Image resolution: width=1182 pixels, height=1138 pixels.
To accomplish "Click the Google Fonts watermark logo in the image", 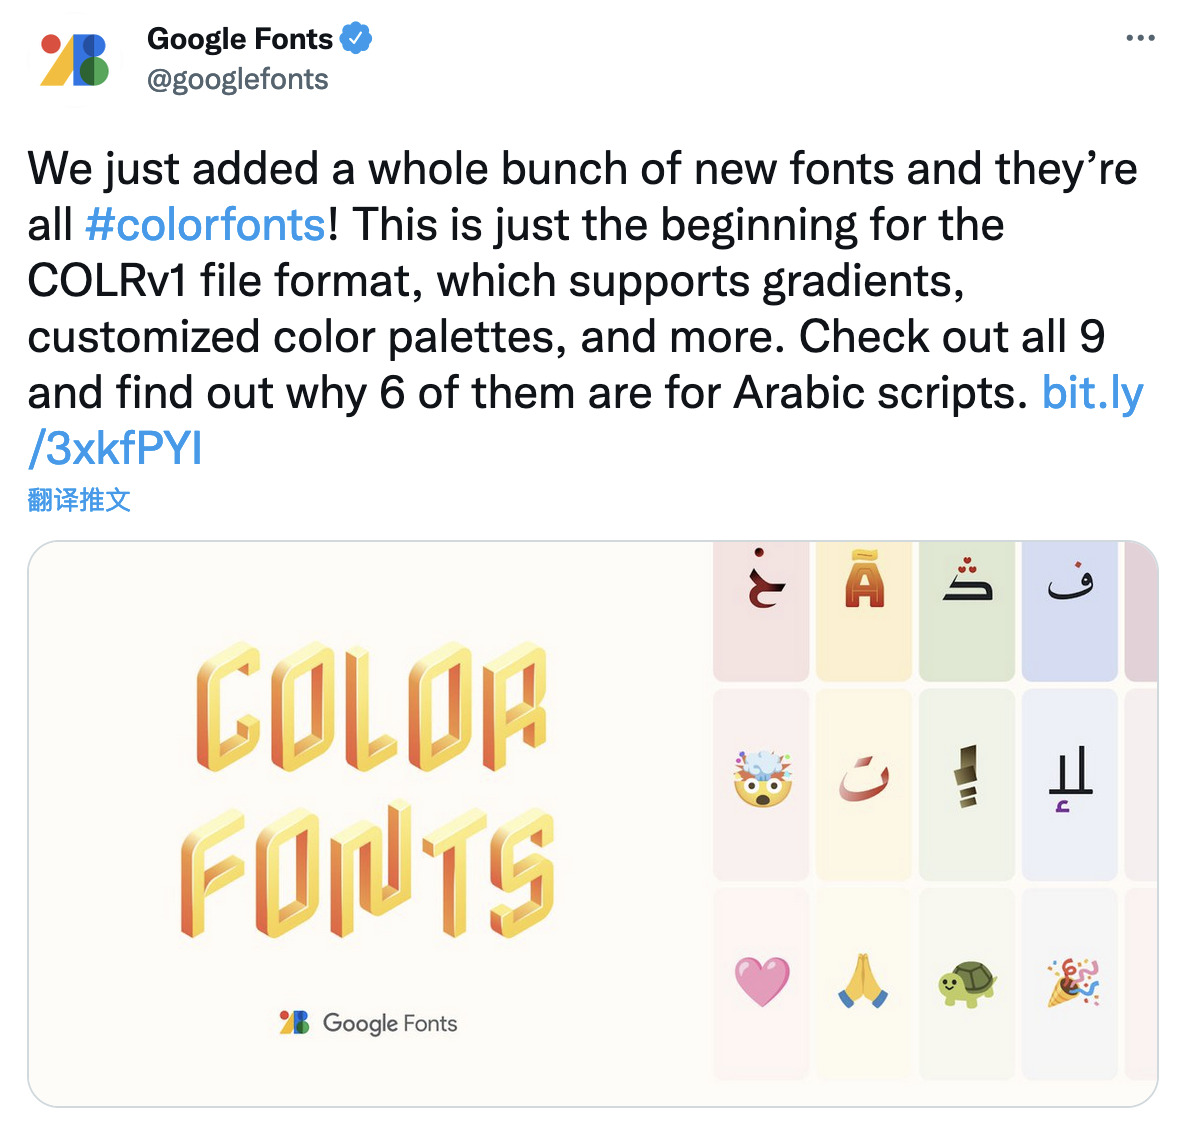I will (x=367, y=1024).
